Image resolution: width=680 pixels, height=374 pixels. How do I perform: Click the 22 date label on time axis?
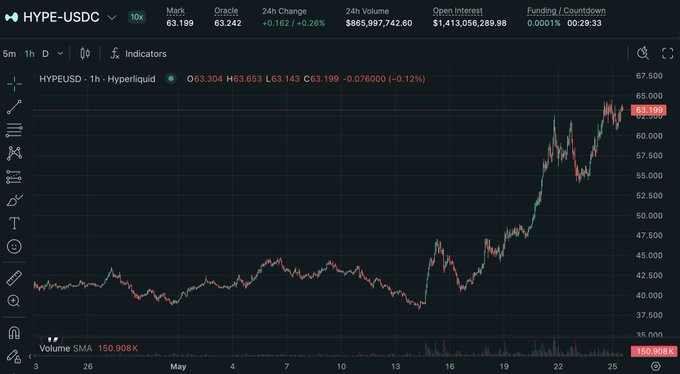click(x=558, y=367)
